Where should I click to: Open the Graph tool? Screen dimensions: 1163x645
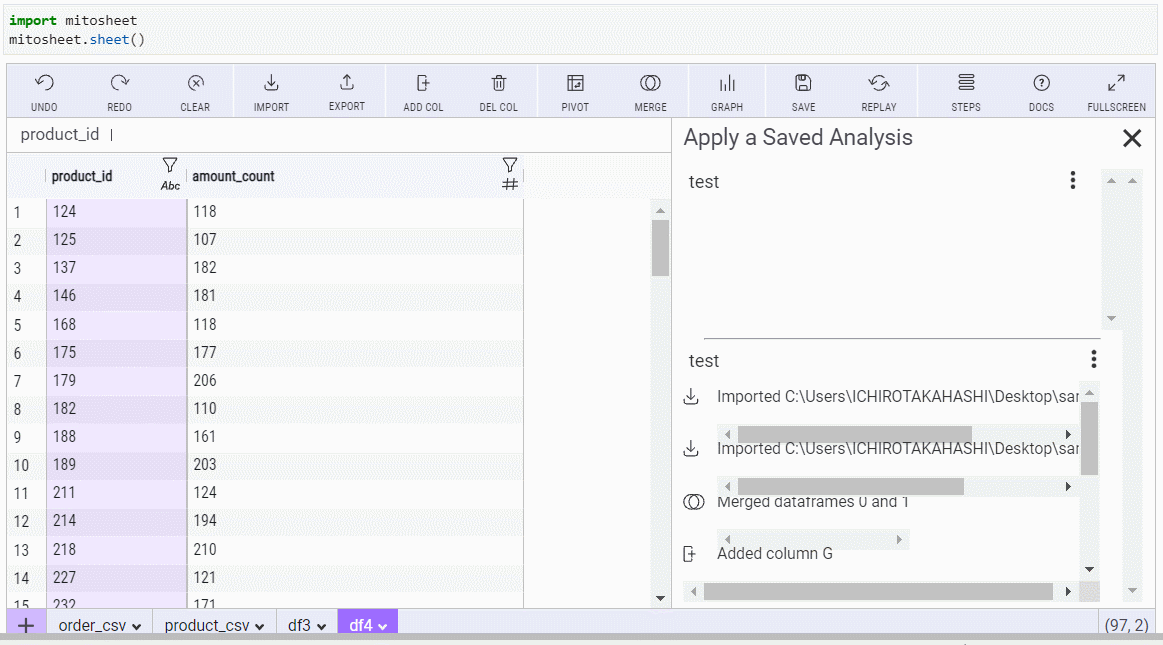coord(727,84)
